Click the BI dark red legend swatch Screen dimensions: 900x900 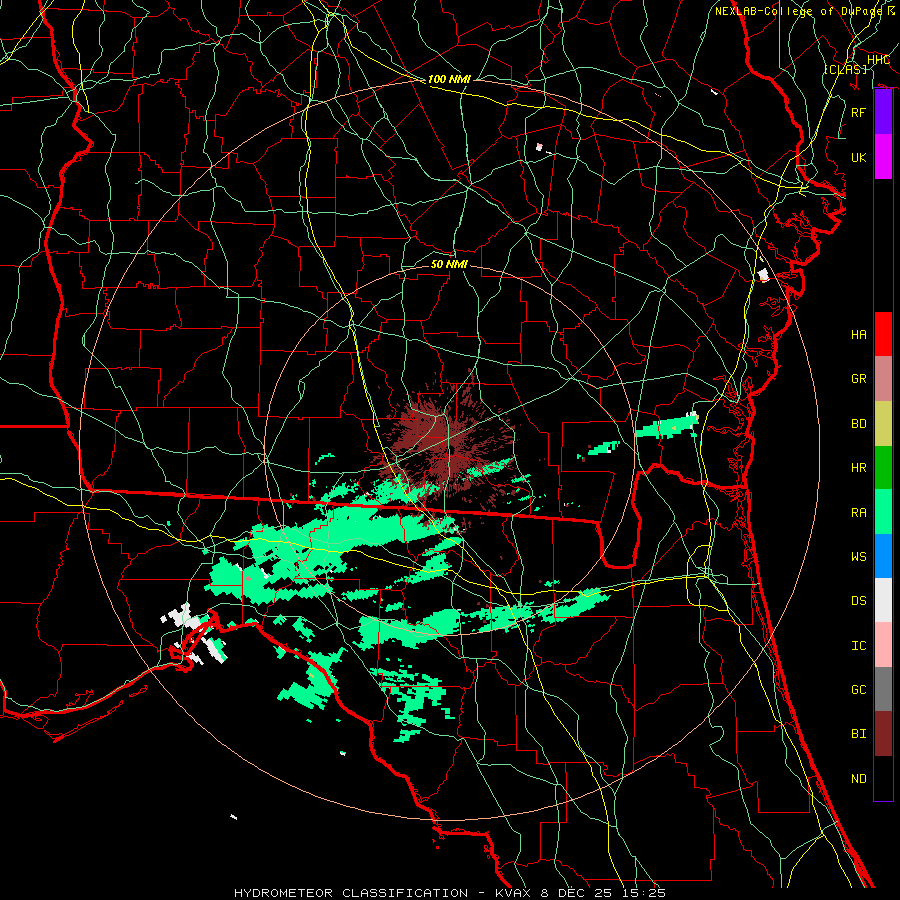883,734
